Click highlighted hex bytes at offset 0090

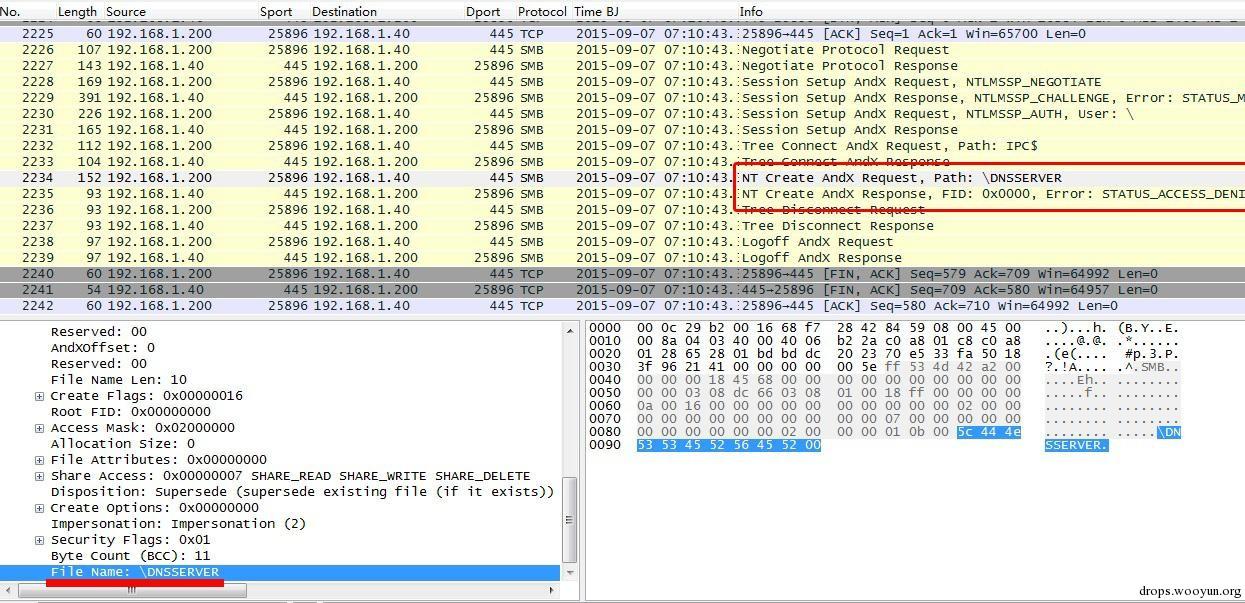[x=728, y=445]
